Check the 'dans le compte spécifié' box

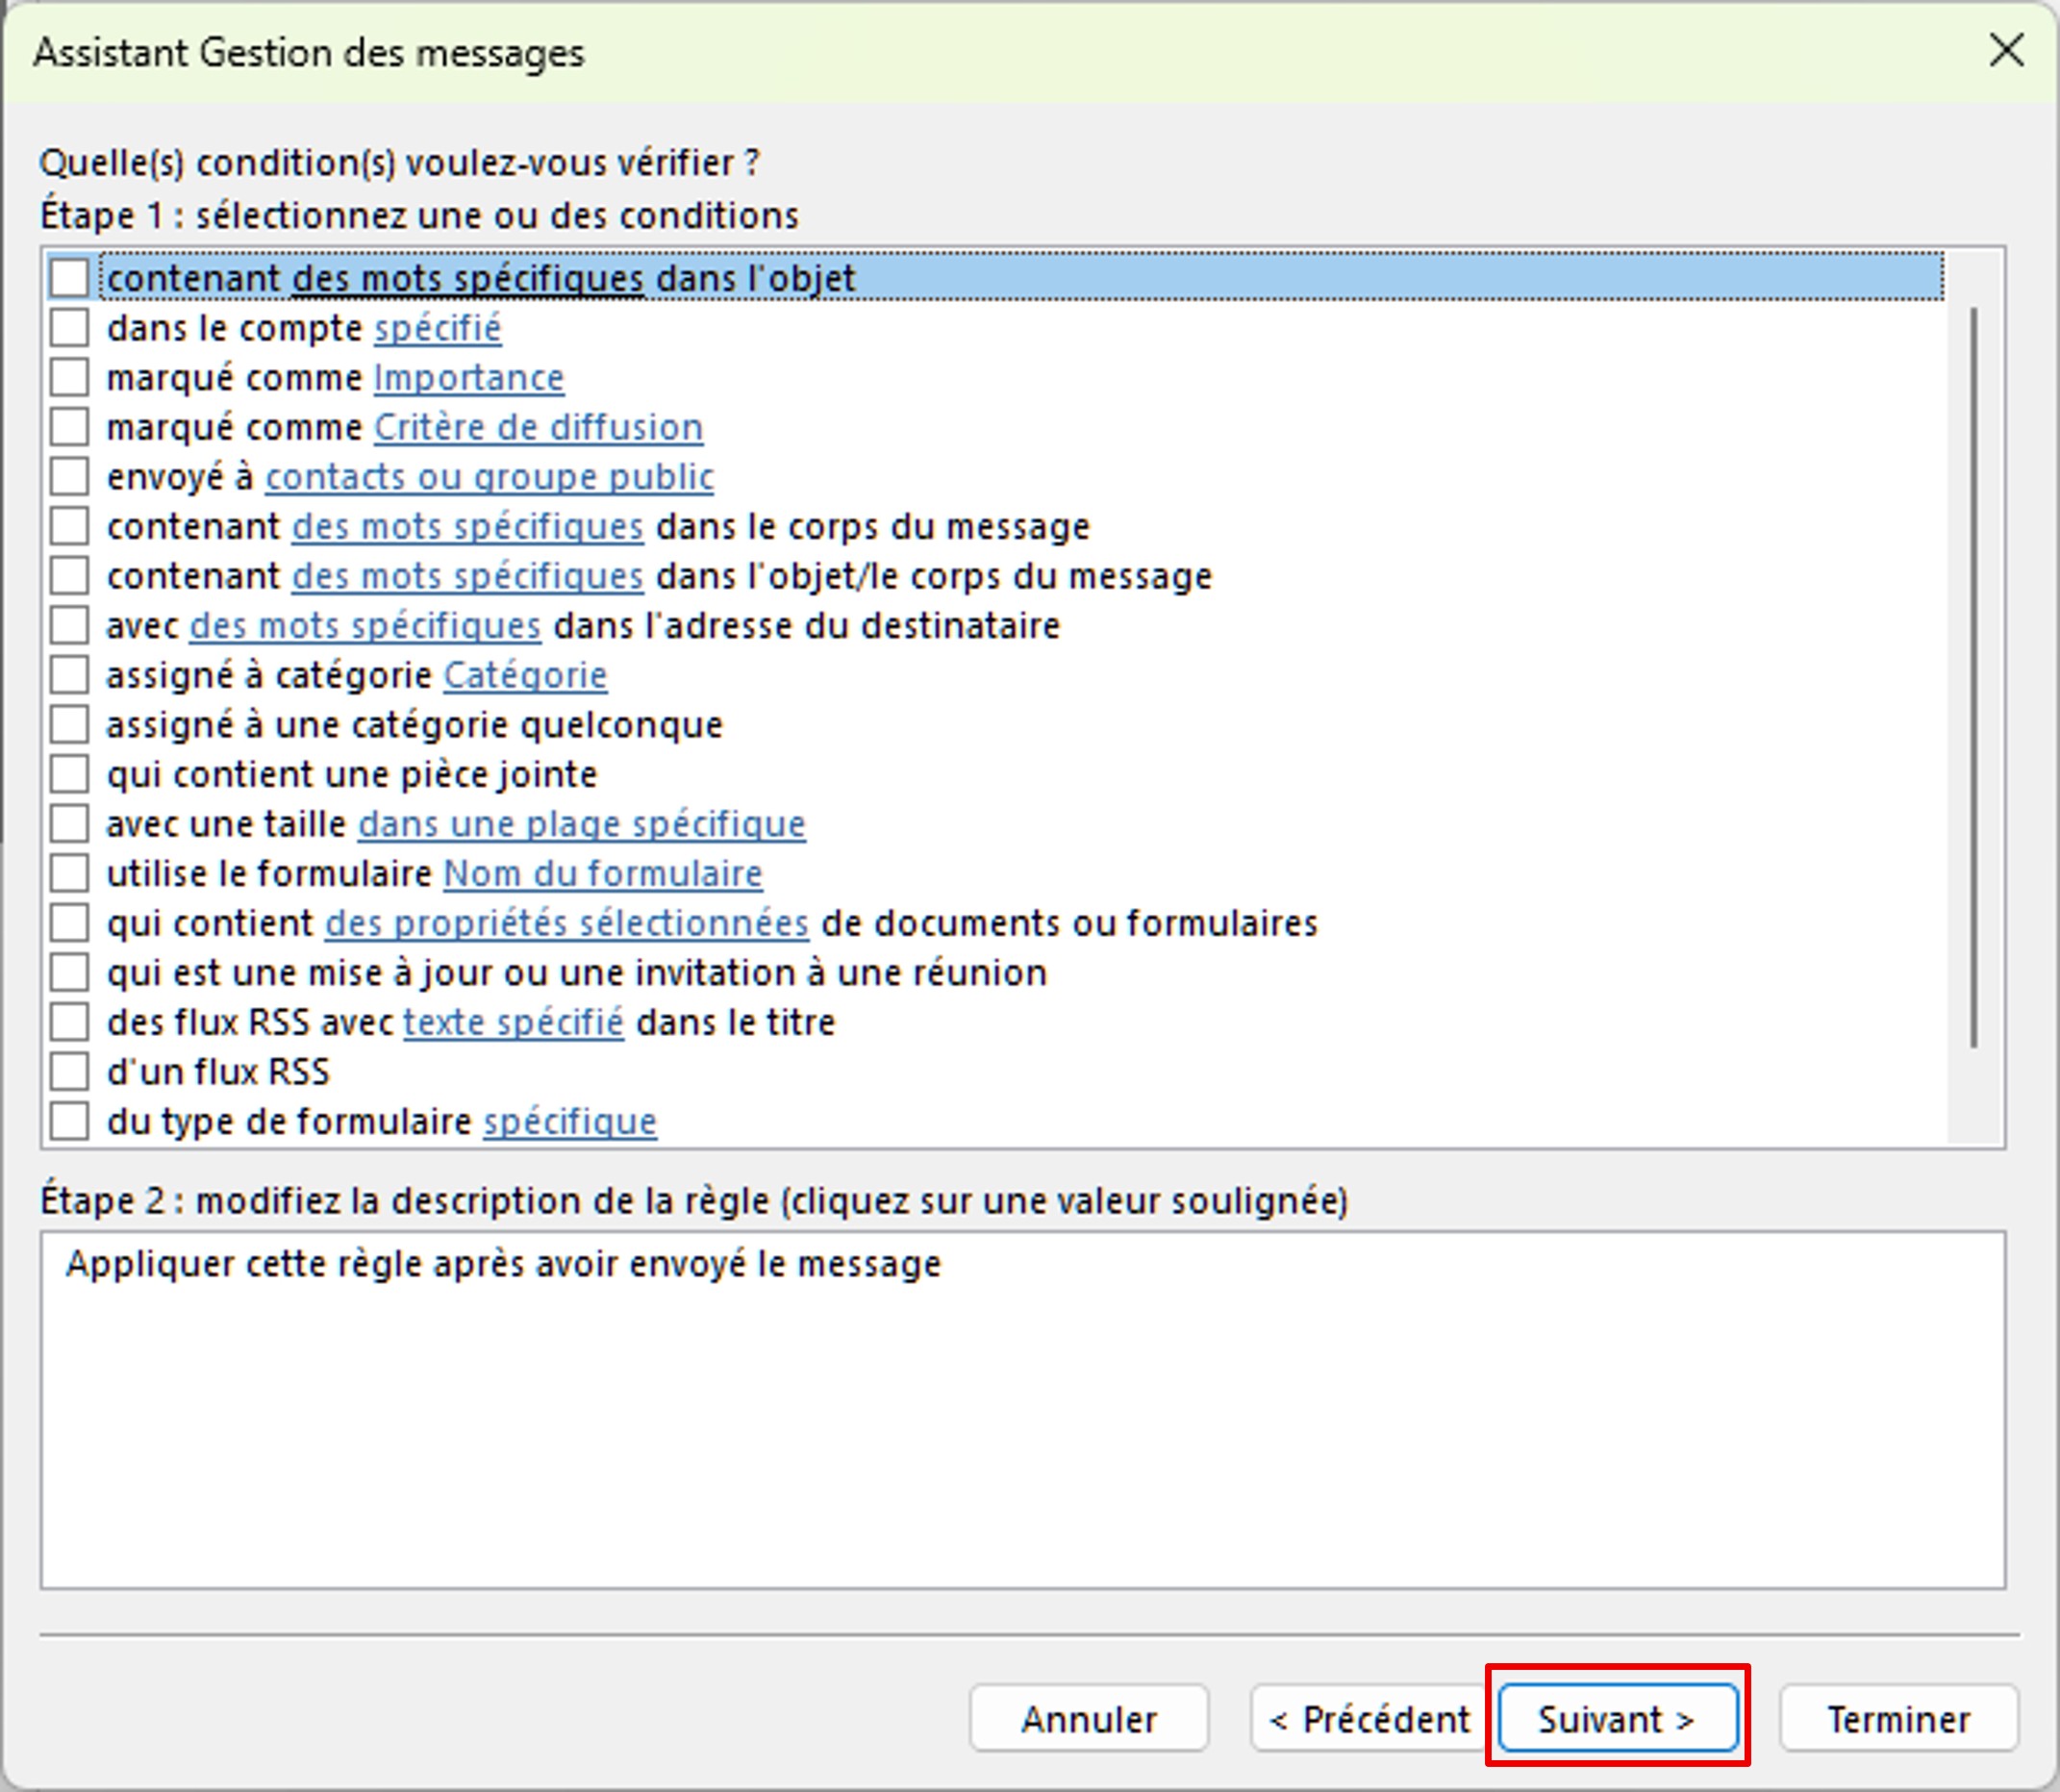(69, 328)
